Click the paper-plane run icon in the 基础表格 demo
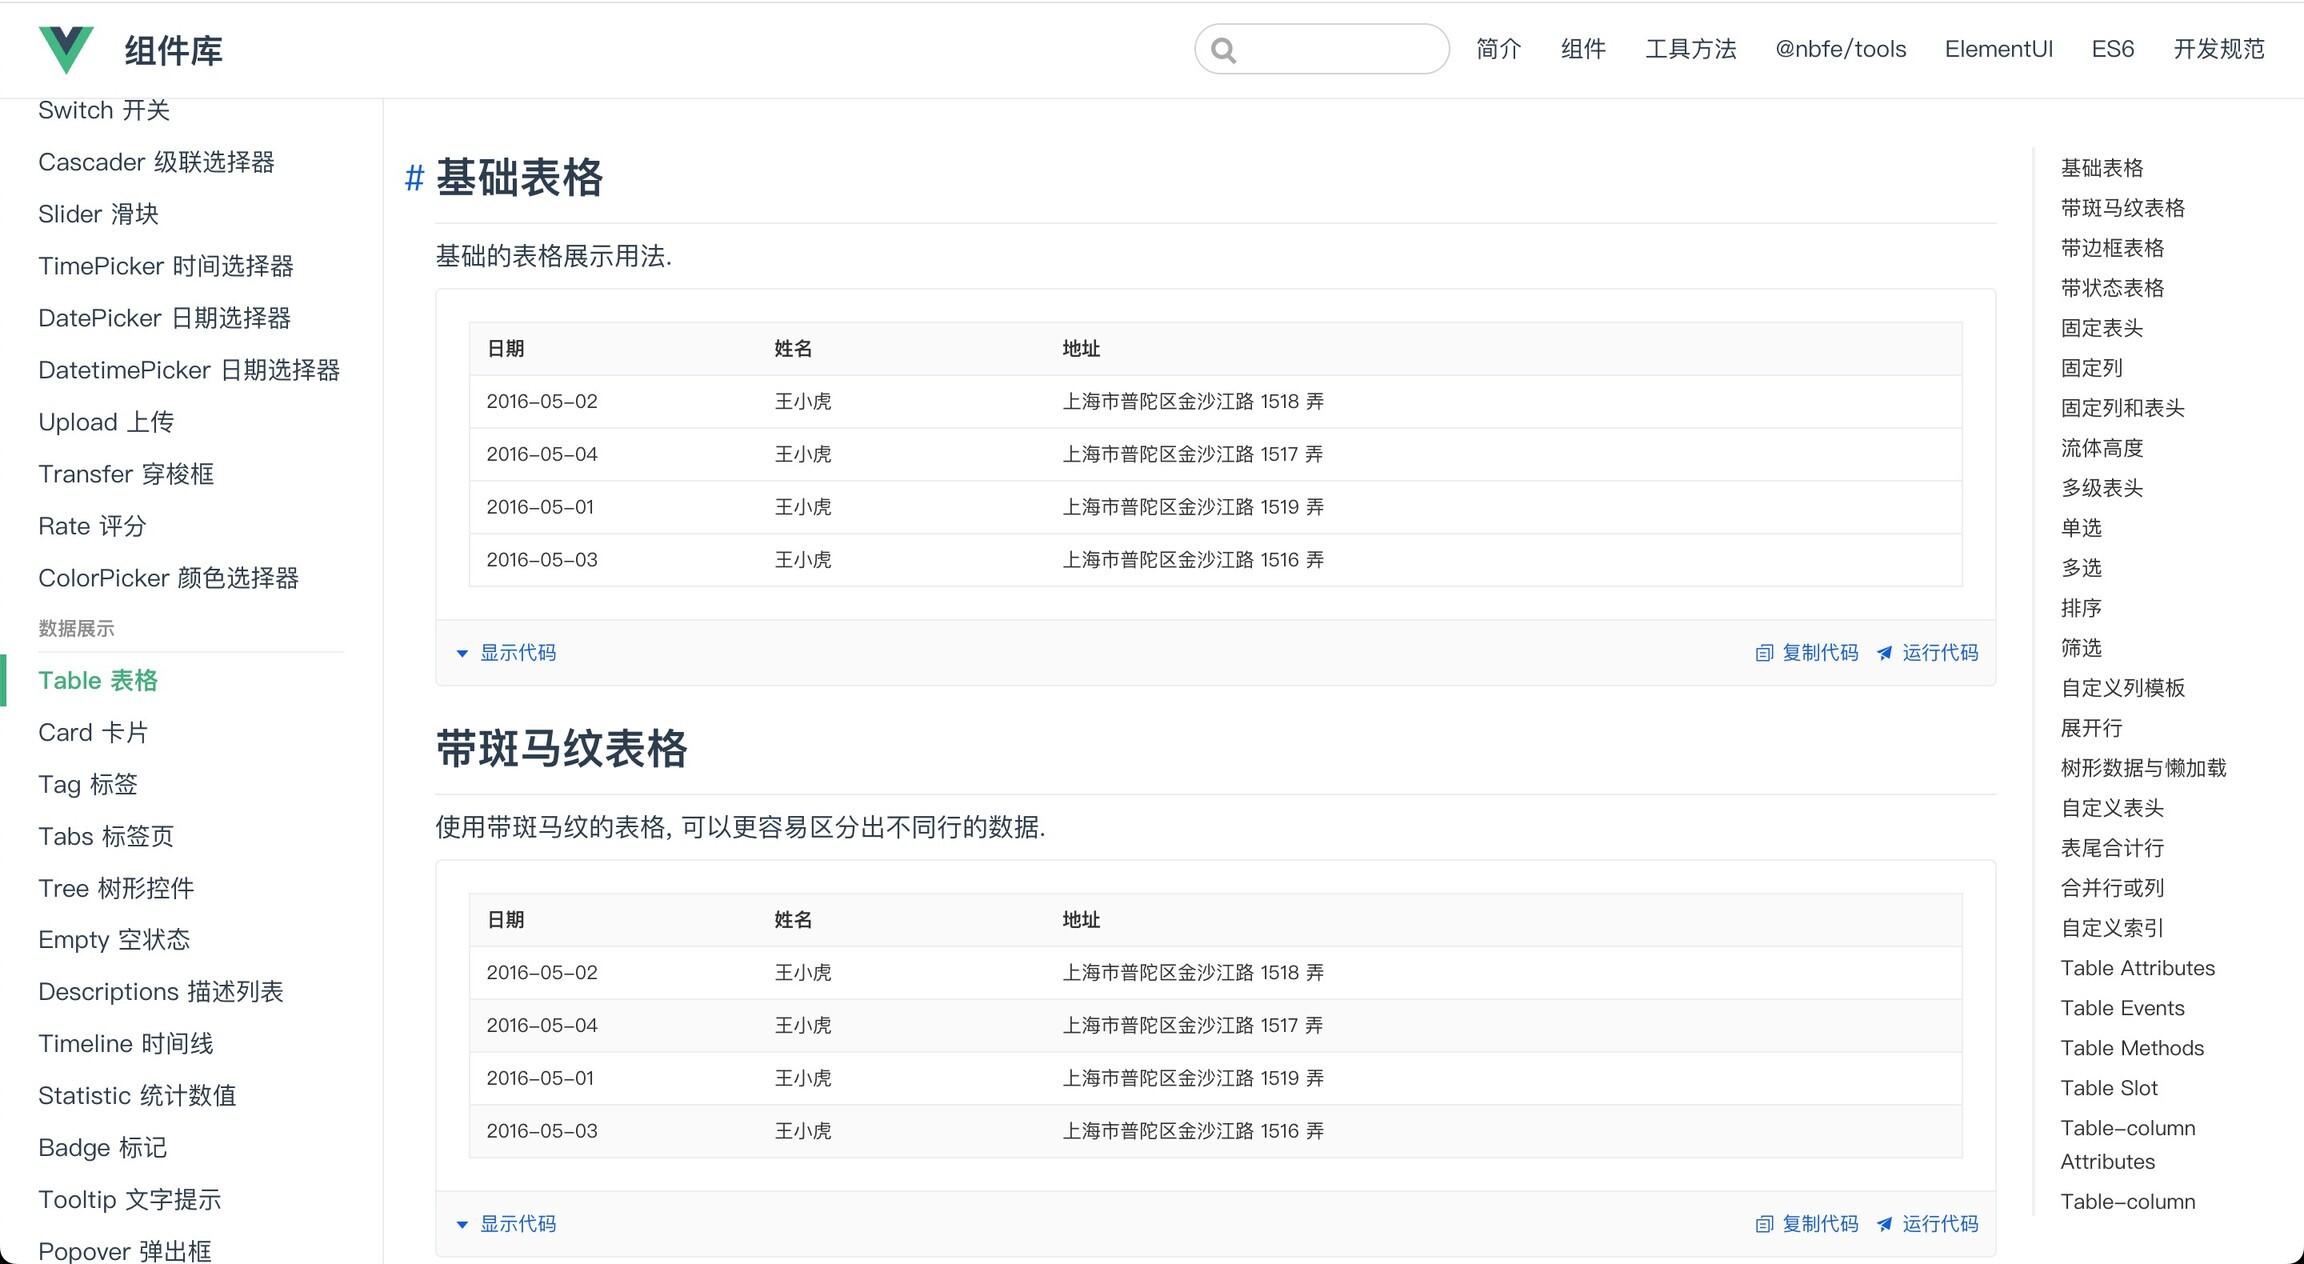This screenshot has width=2304, height=1264. (x=1885, y=653)
